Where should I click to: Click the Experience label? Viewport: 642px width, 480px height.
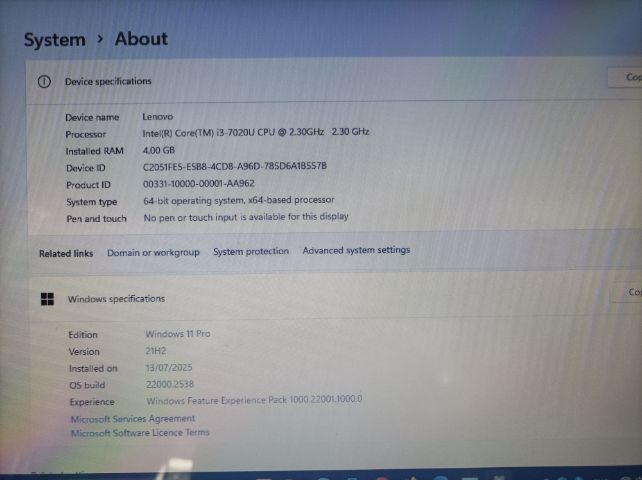92,402
